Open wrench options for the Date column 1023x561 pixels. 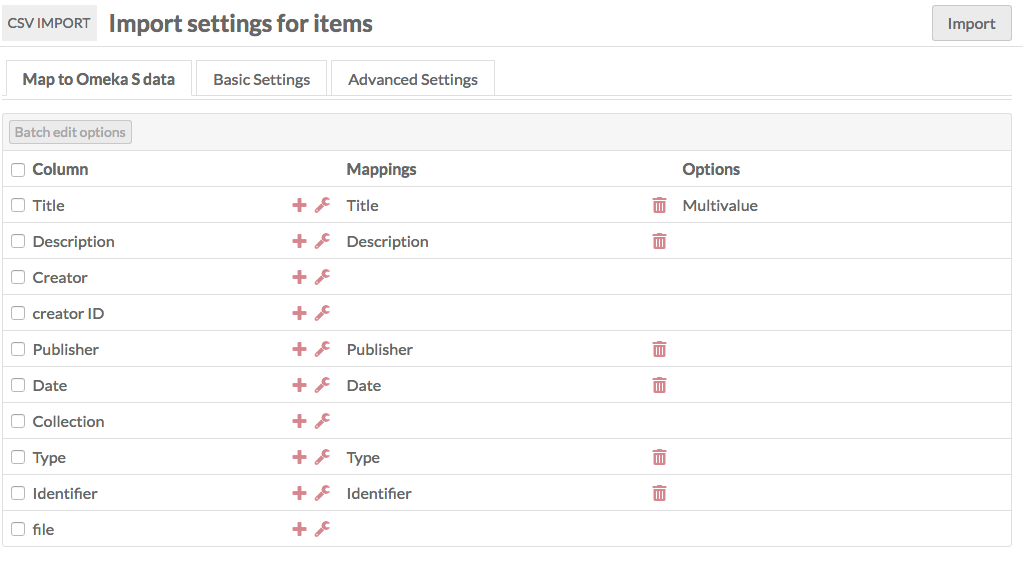point(322,386)
